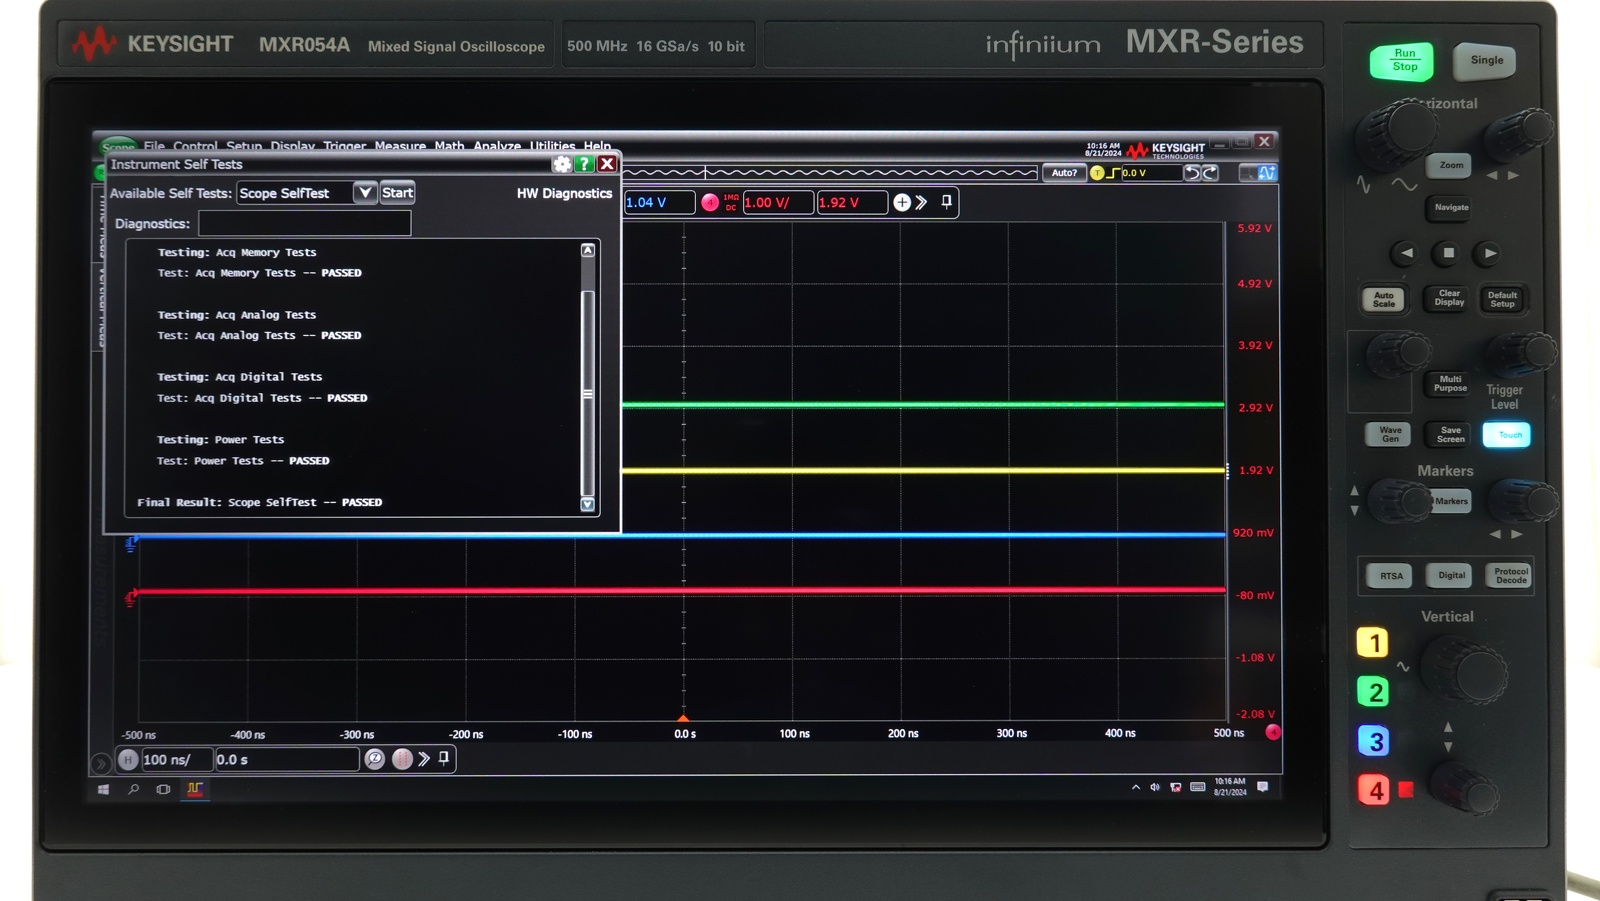
Task: Edit channel 4 offset value 1.92 V
Action: 852,203
